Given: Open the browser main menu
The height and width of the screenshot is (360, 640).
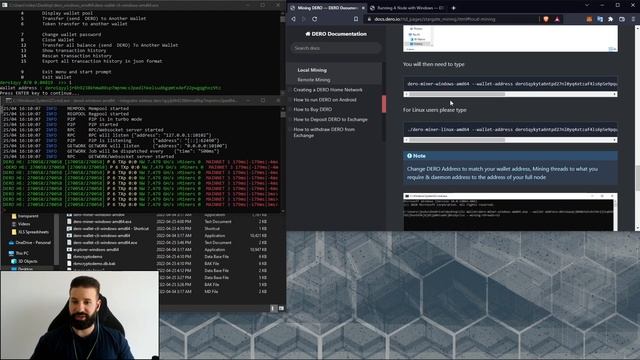Looking at the screenshot, I should pos(633,19).
